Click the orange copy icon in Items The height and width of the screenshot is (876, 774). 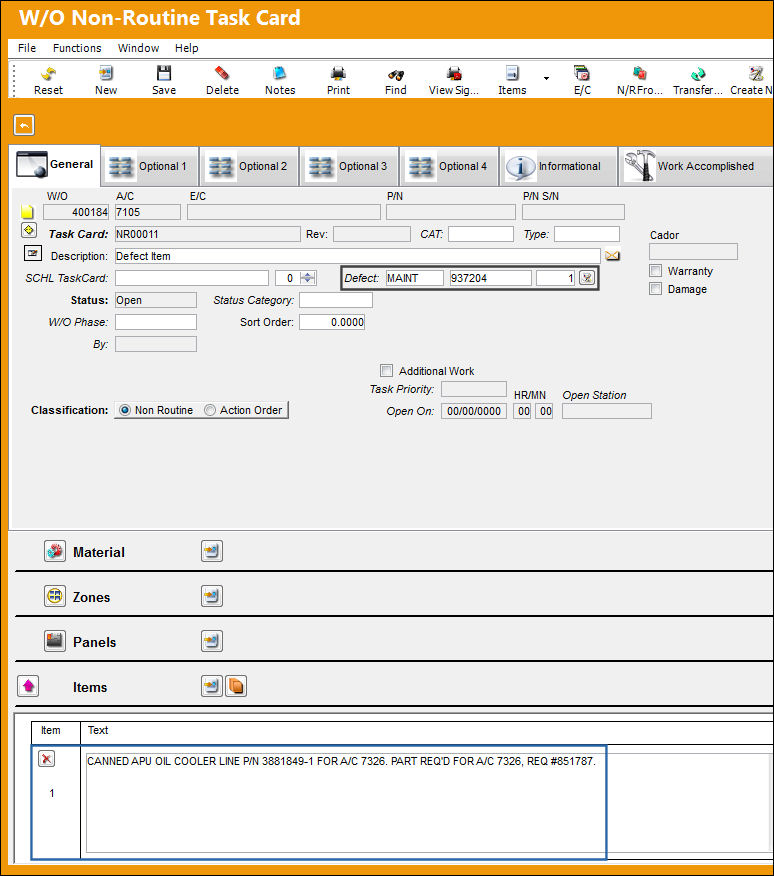click(x=236, y=686)
